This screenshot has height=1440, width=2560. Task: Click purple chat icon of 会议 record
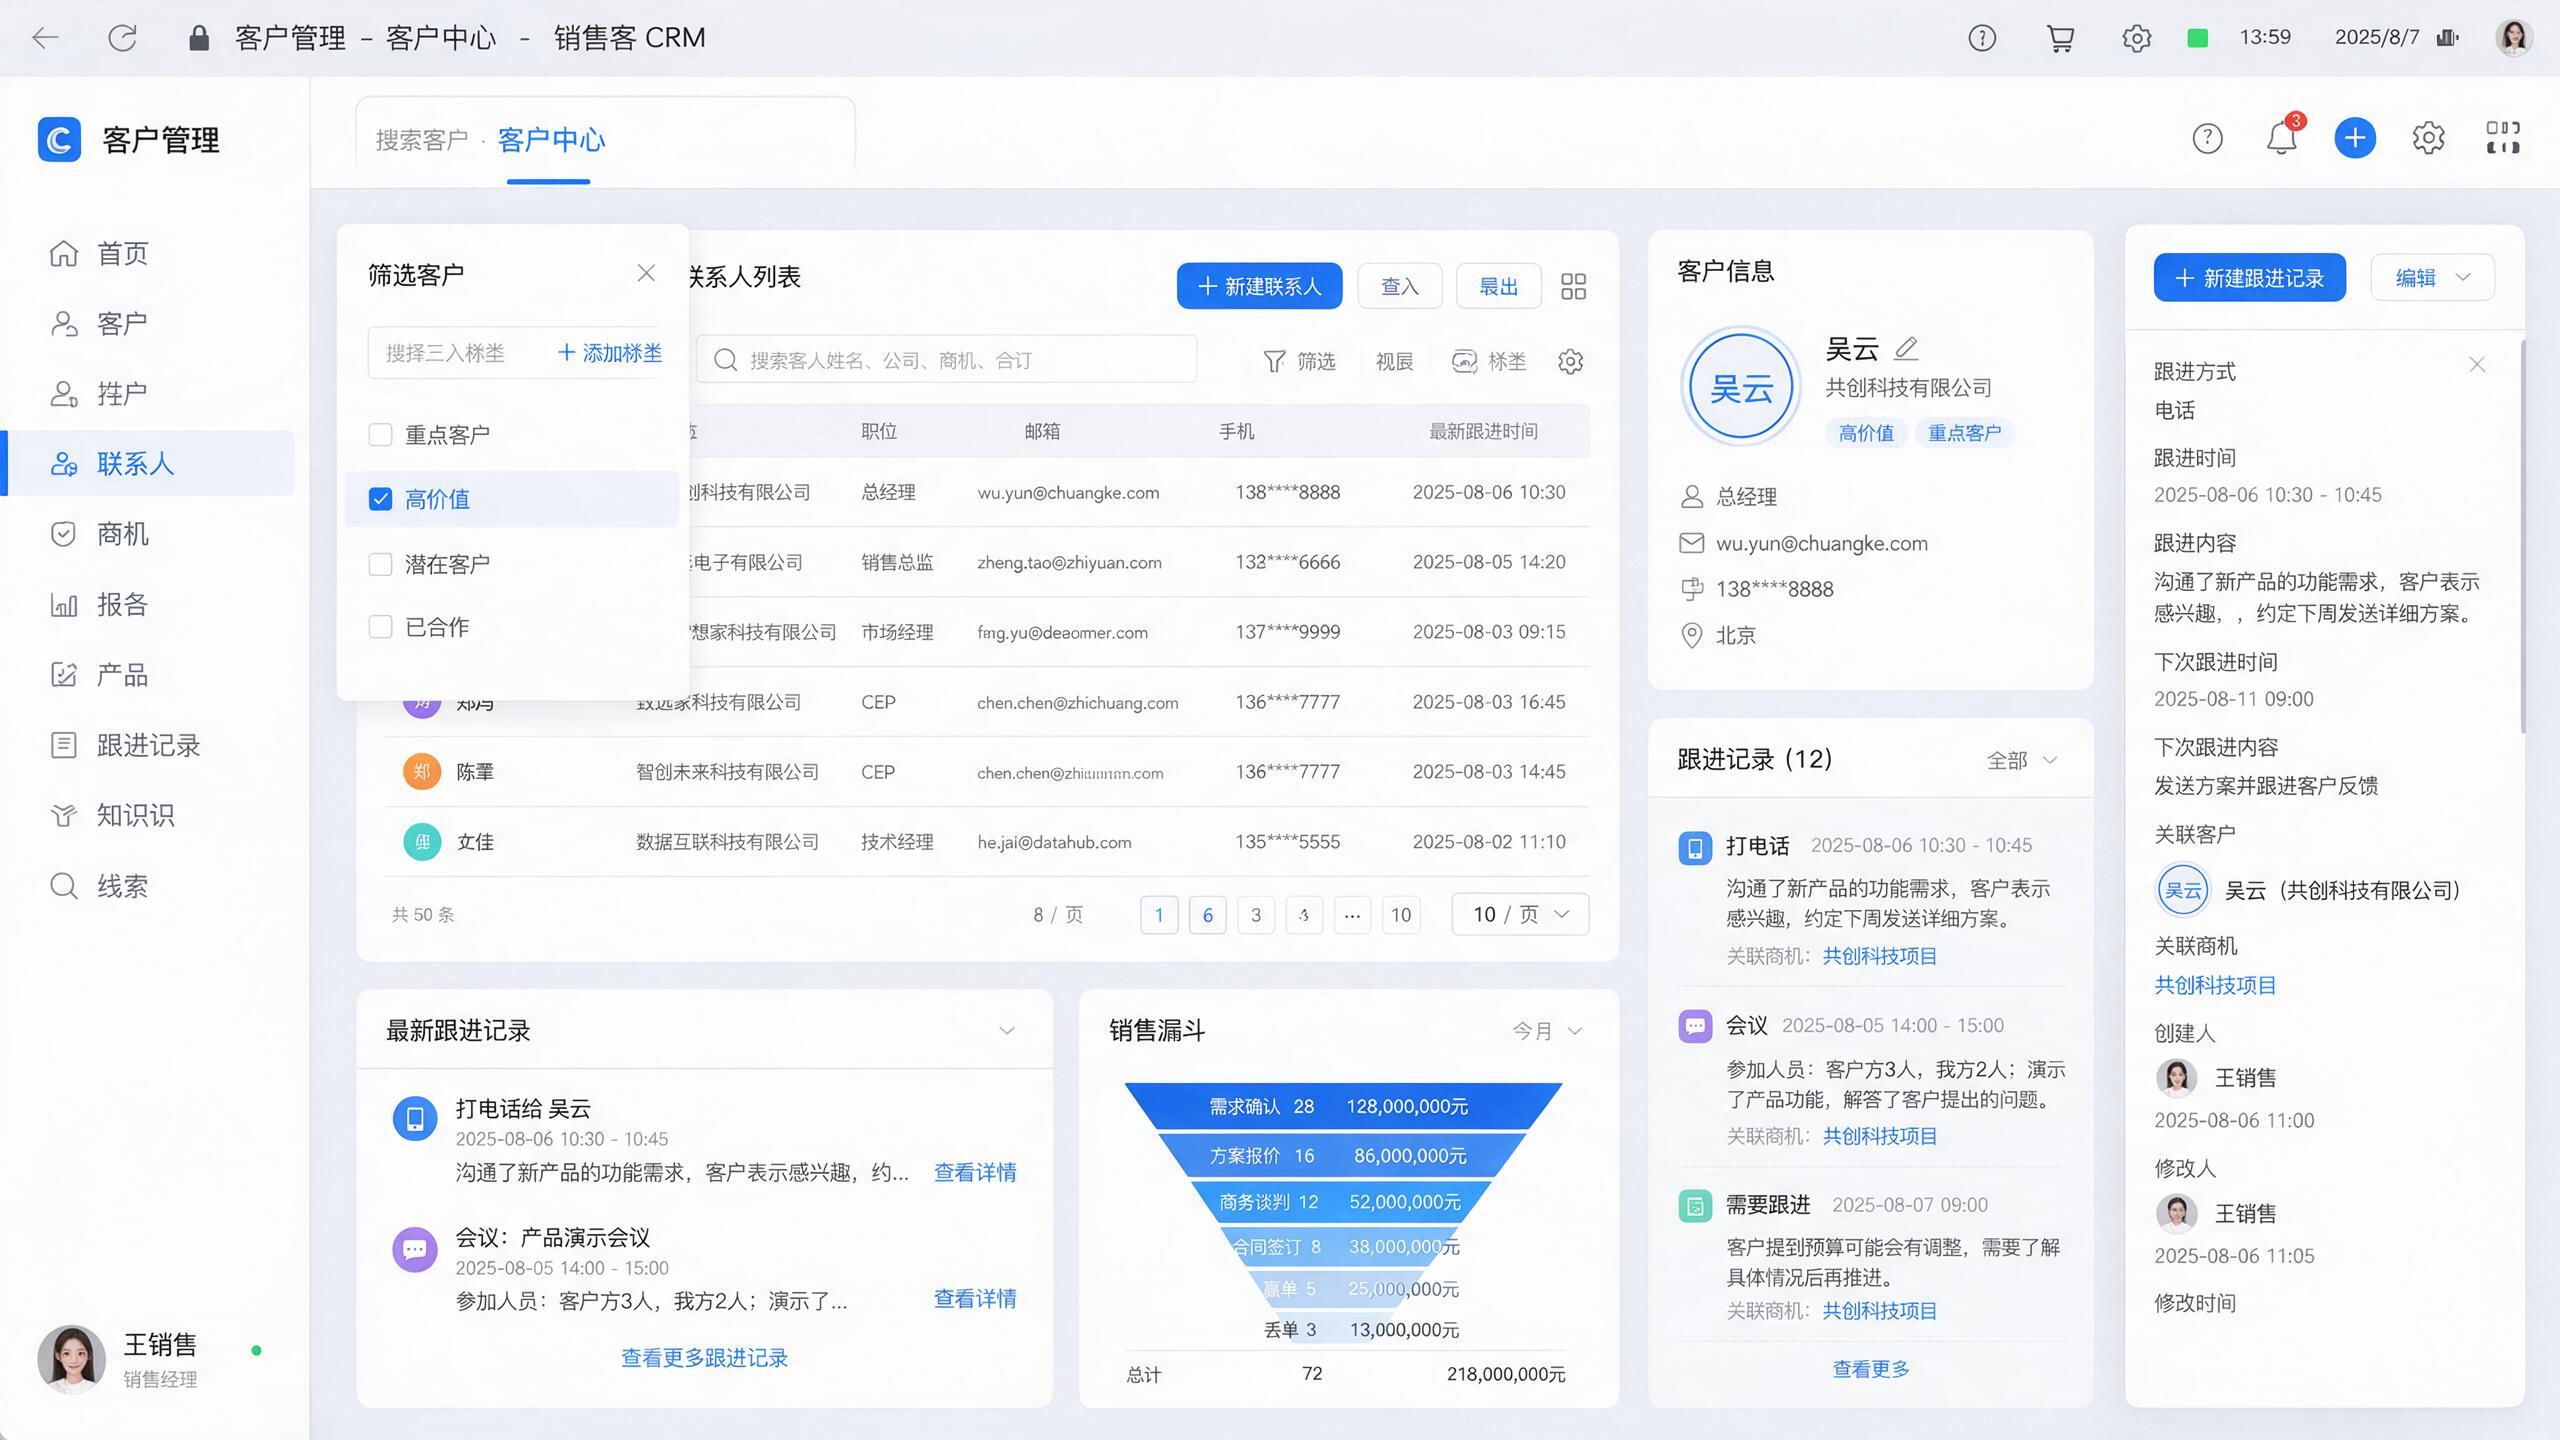(1695, 1026)
